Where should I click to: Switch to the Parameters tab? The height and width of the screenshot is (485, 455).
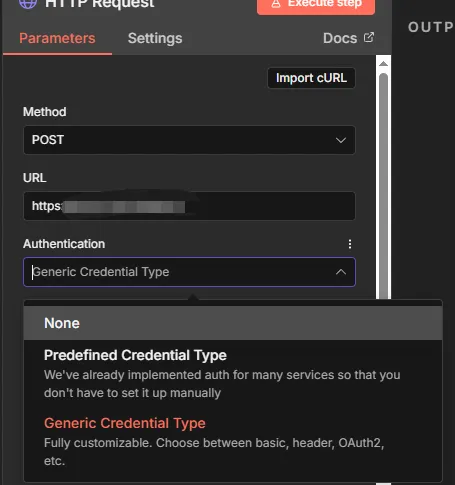point(57,38)
